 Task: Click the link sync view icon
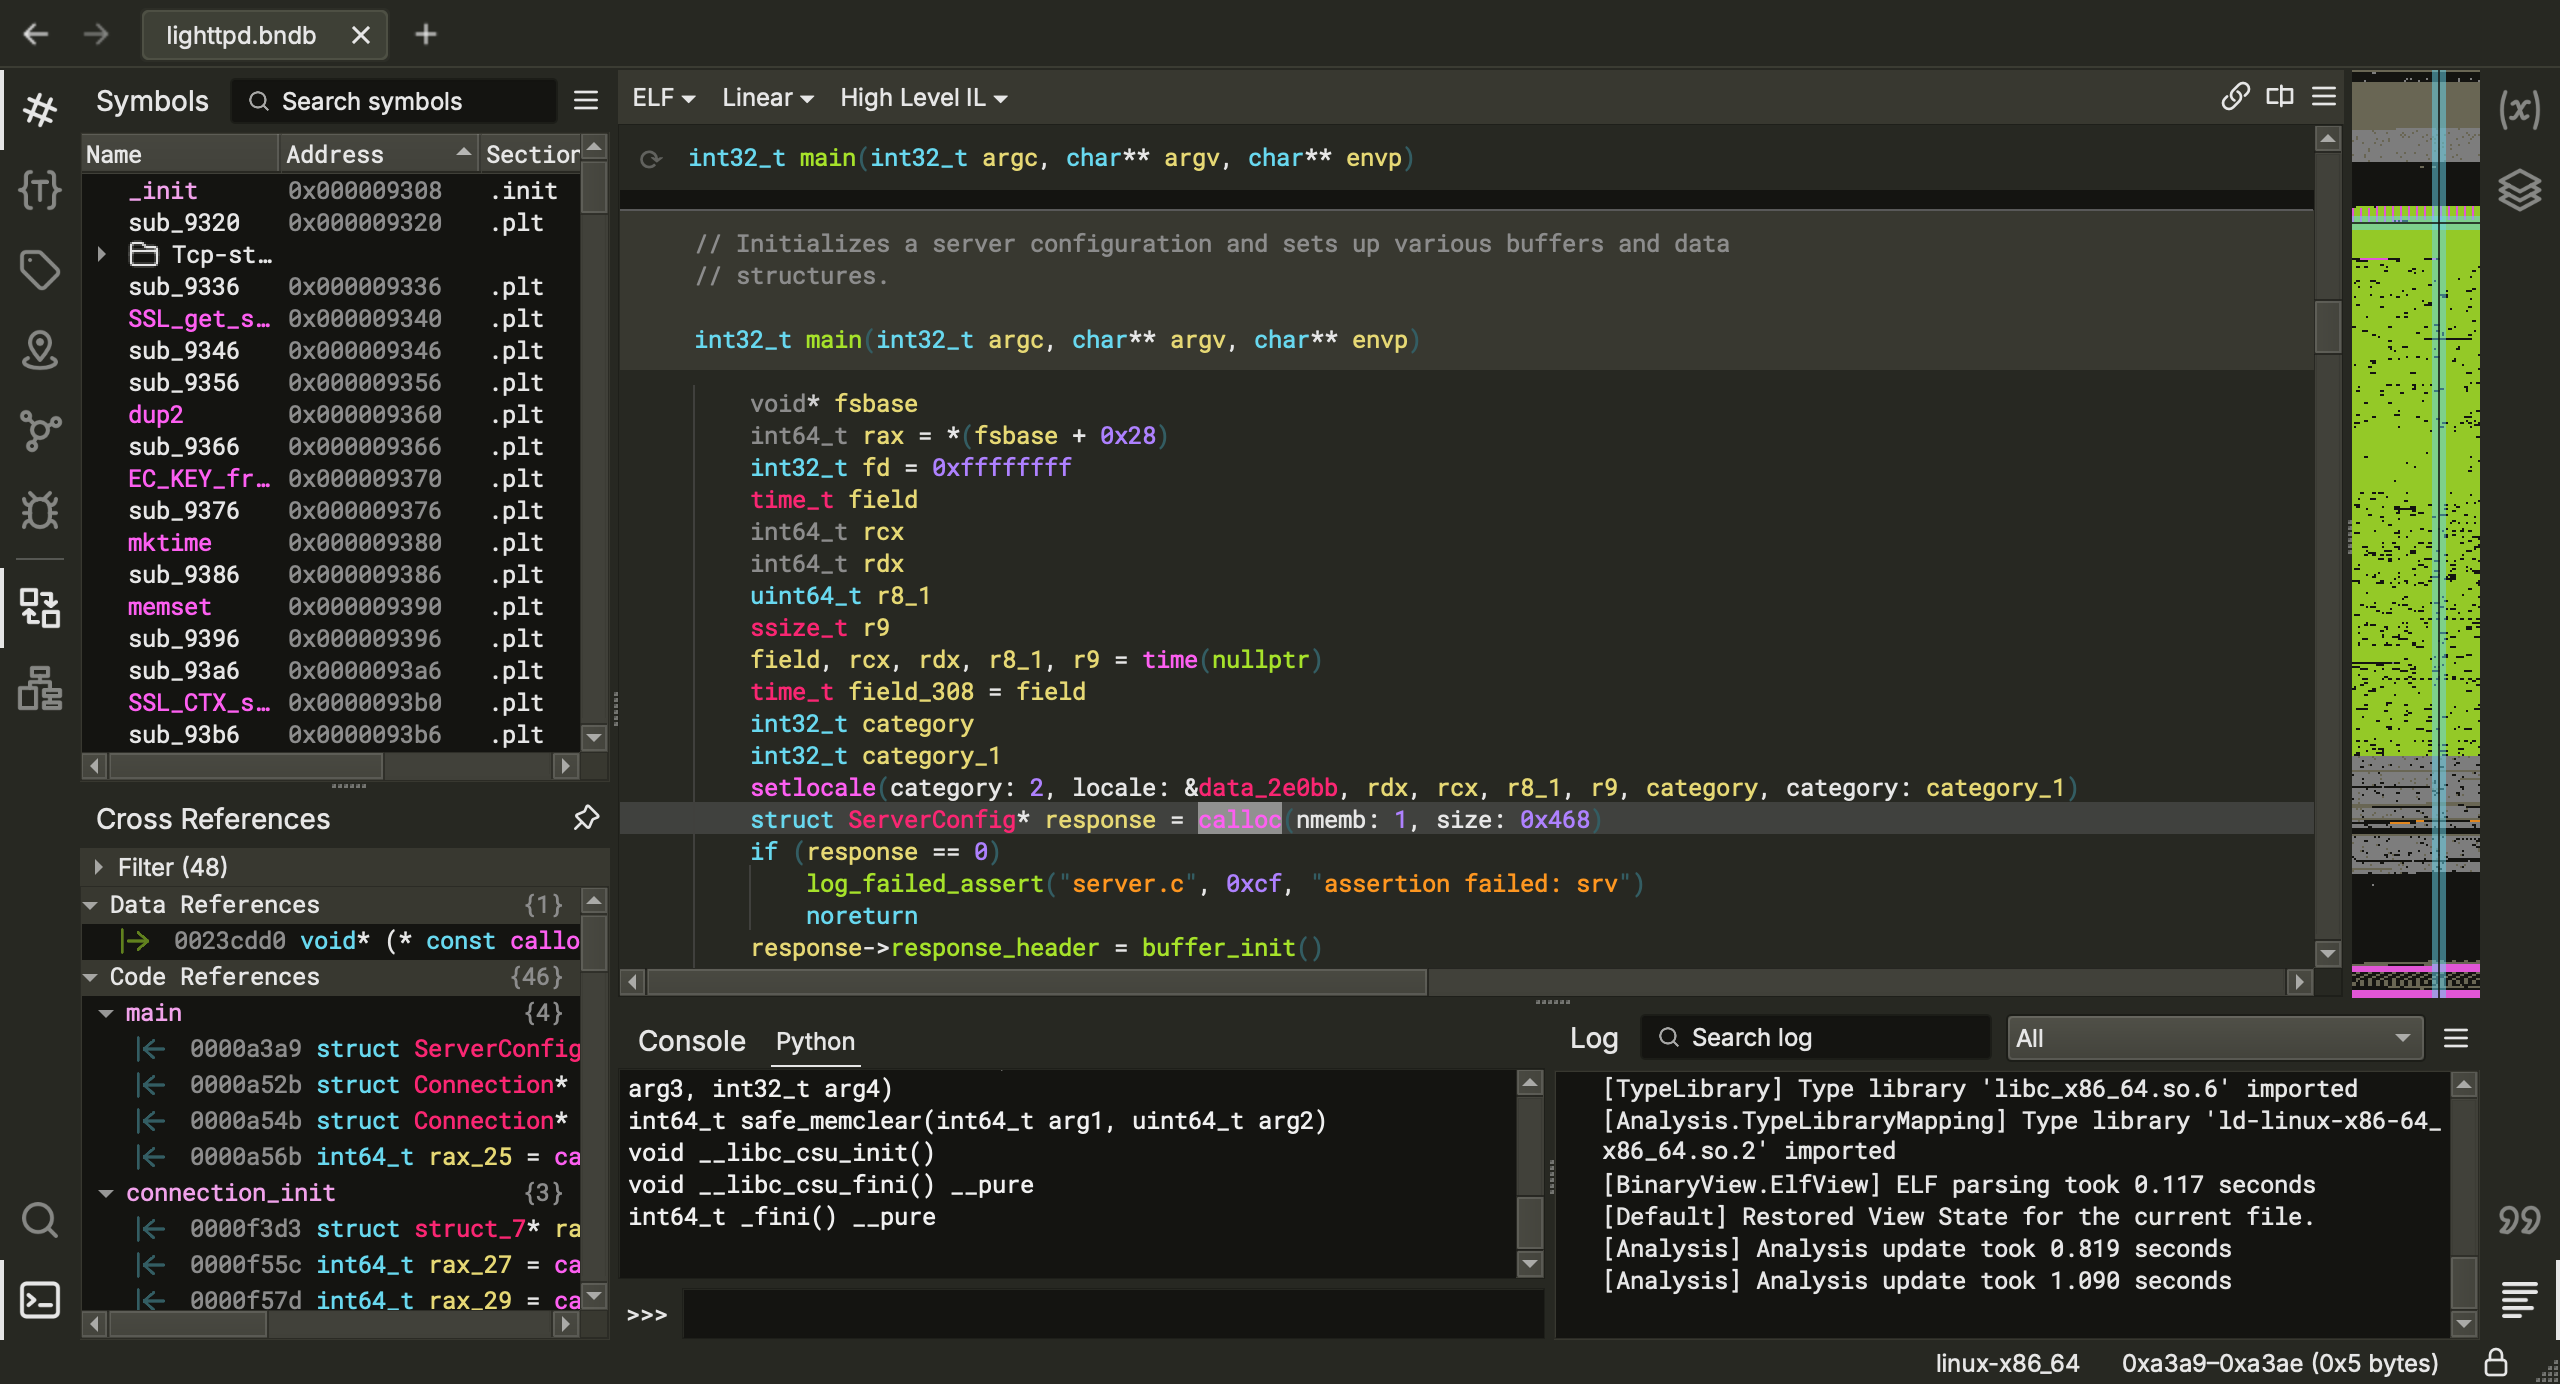tap(2235, 97)
